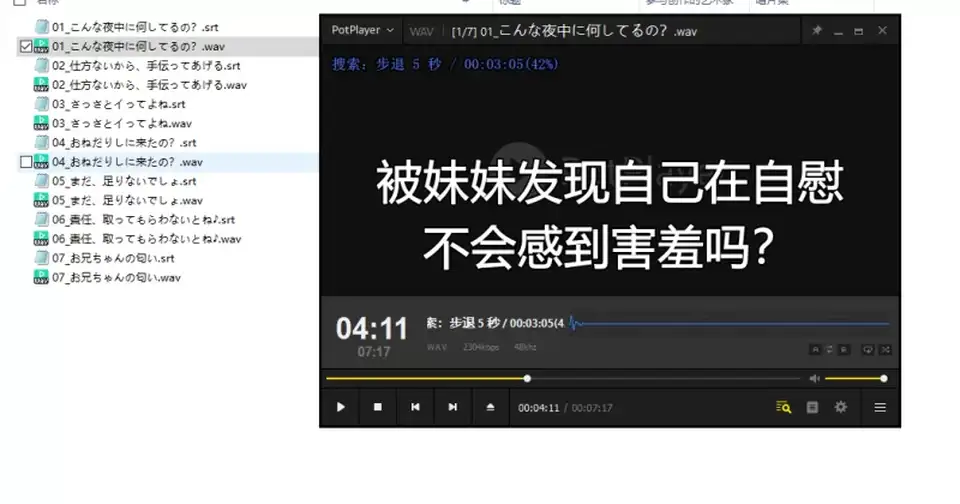Image resolution: width=960 pixels, height=504 pixels.
Task: Maximize the PotPlayer window
Action: [859, 31]
